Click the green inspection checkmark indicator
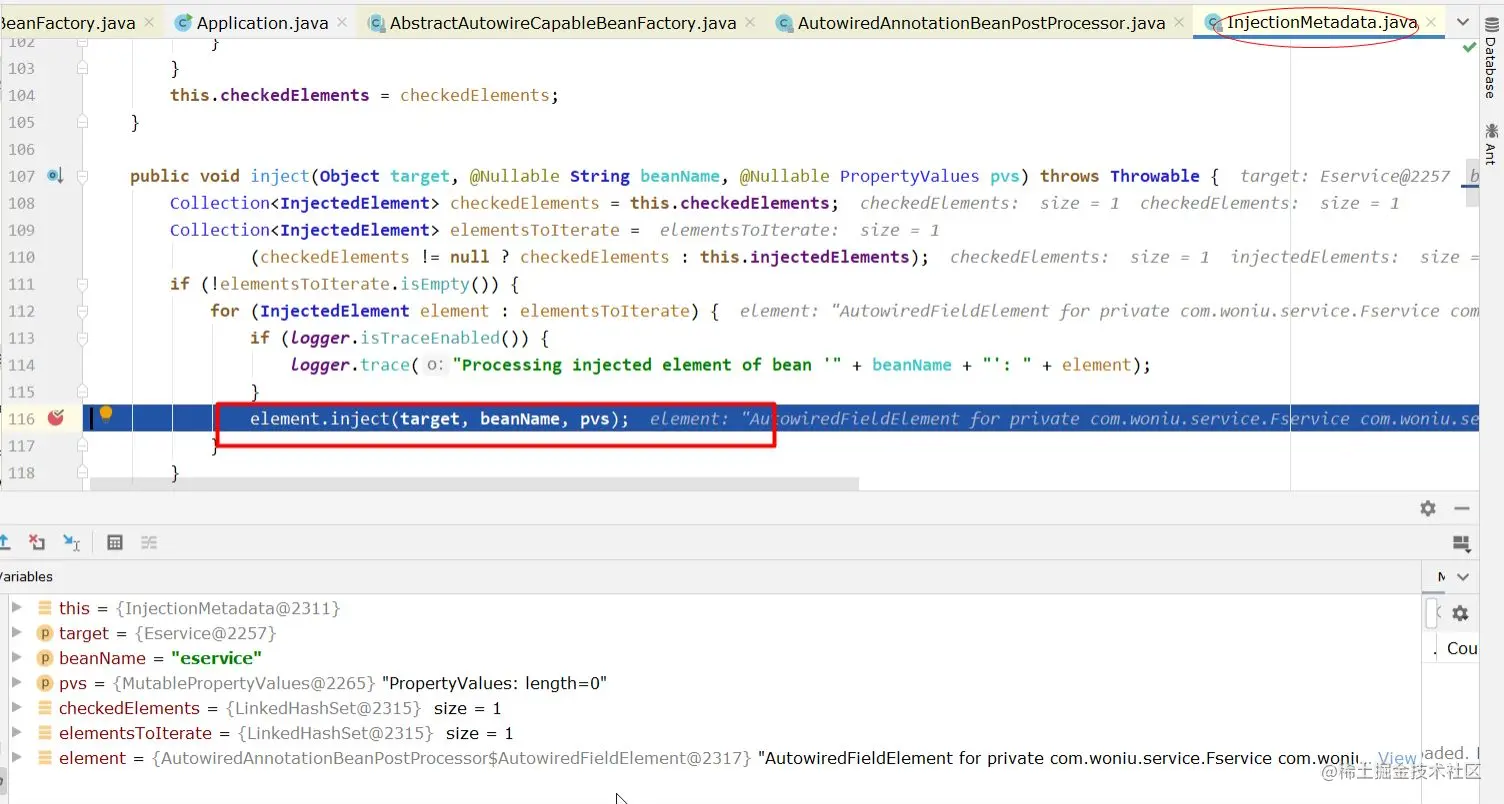 [1469, 47]
